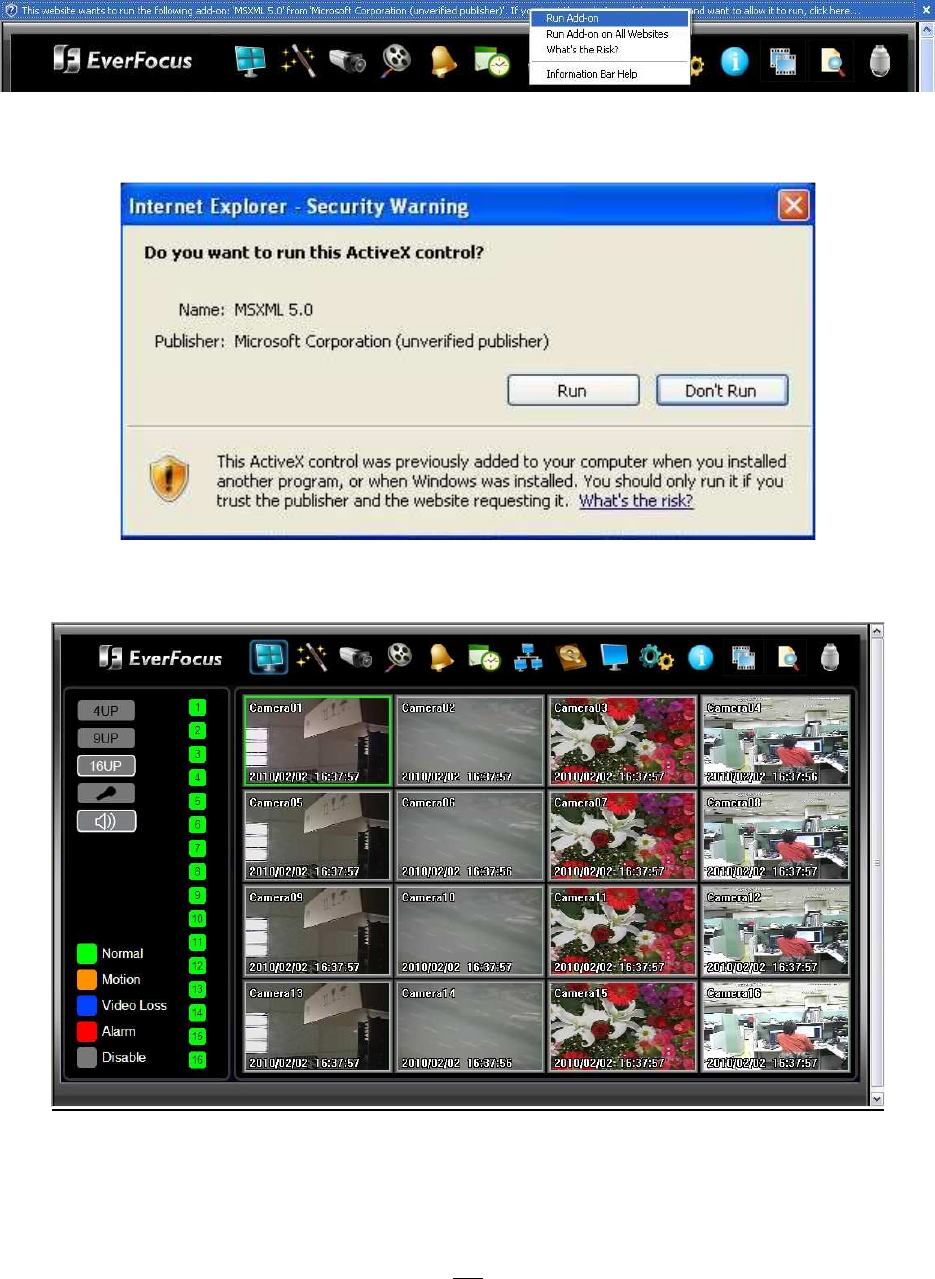Viewport: 935px width, 1279px height.
Task: Click blue information icon in lower toolbar
Action: click(x=701, y=657)
